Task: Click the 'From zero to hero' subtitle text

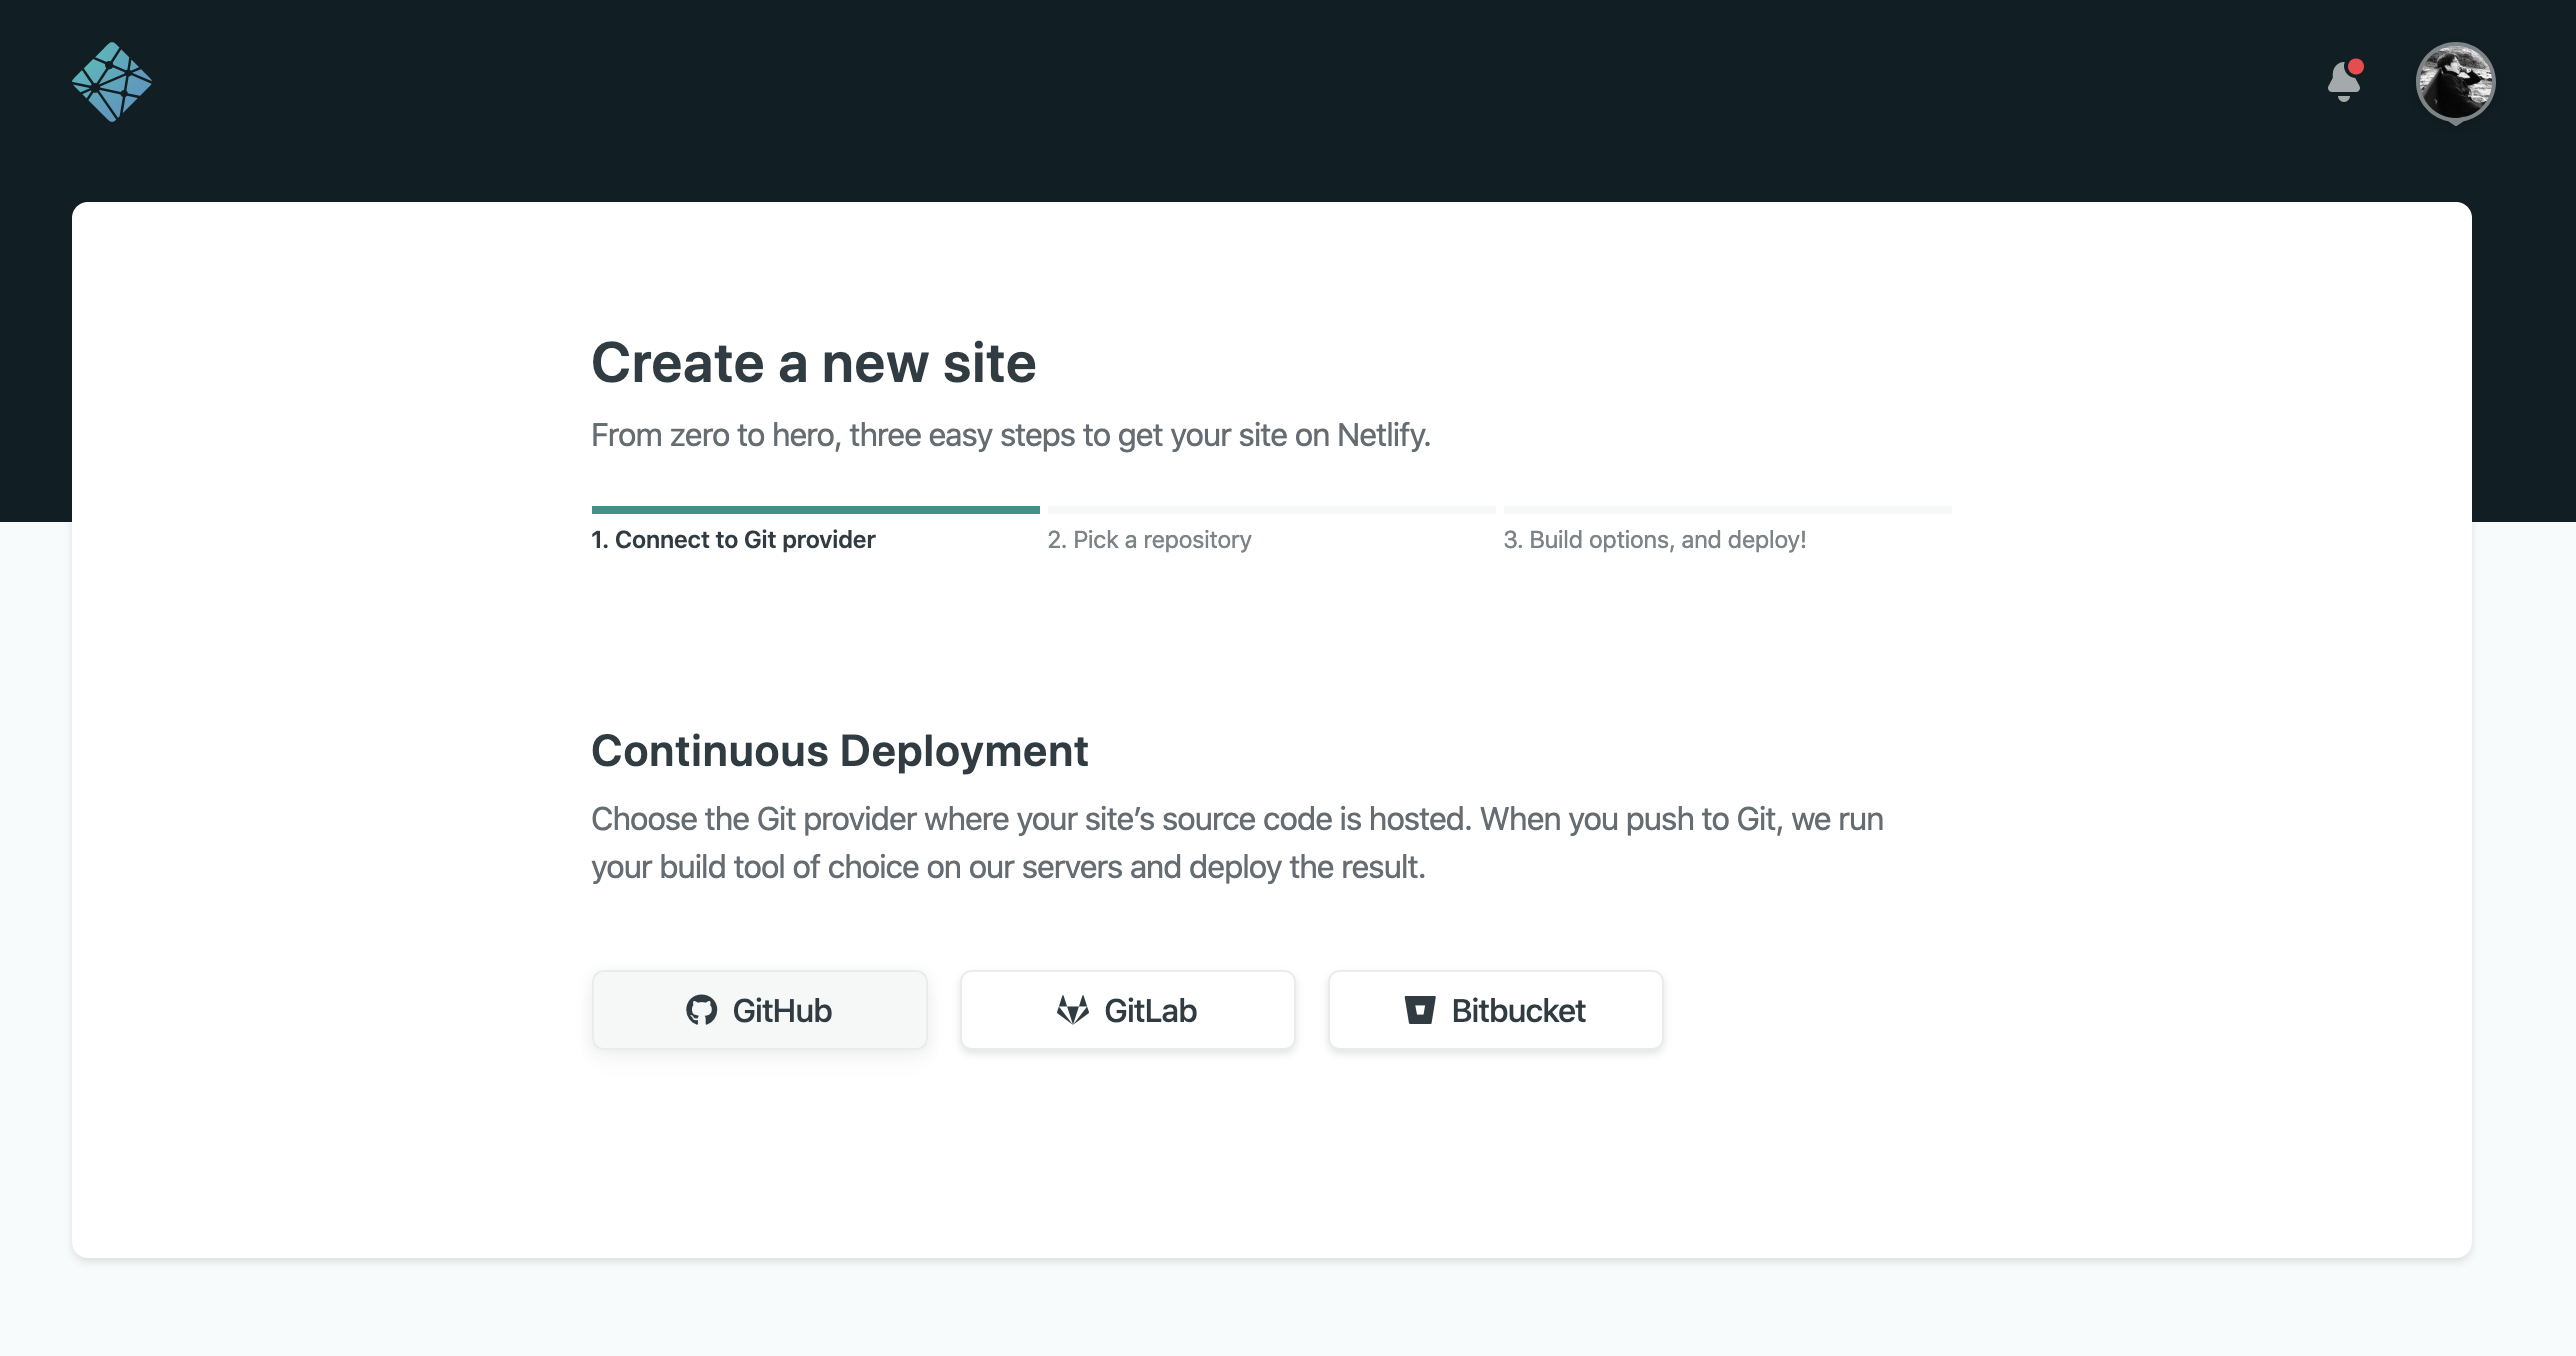Action: tap(1011, 435)
